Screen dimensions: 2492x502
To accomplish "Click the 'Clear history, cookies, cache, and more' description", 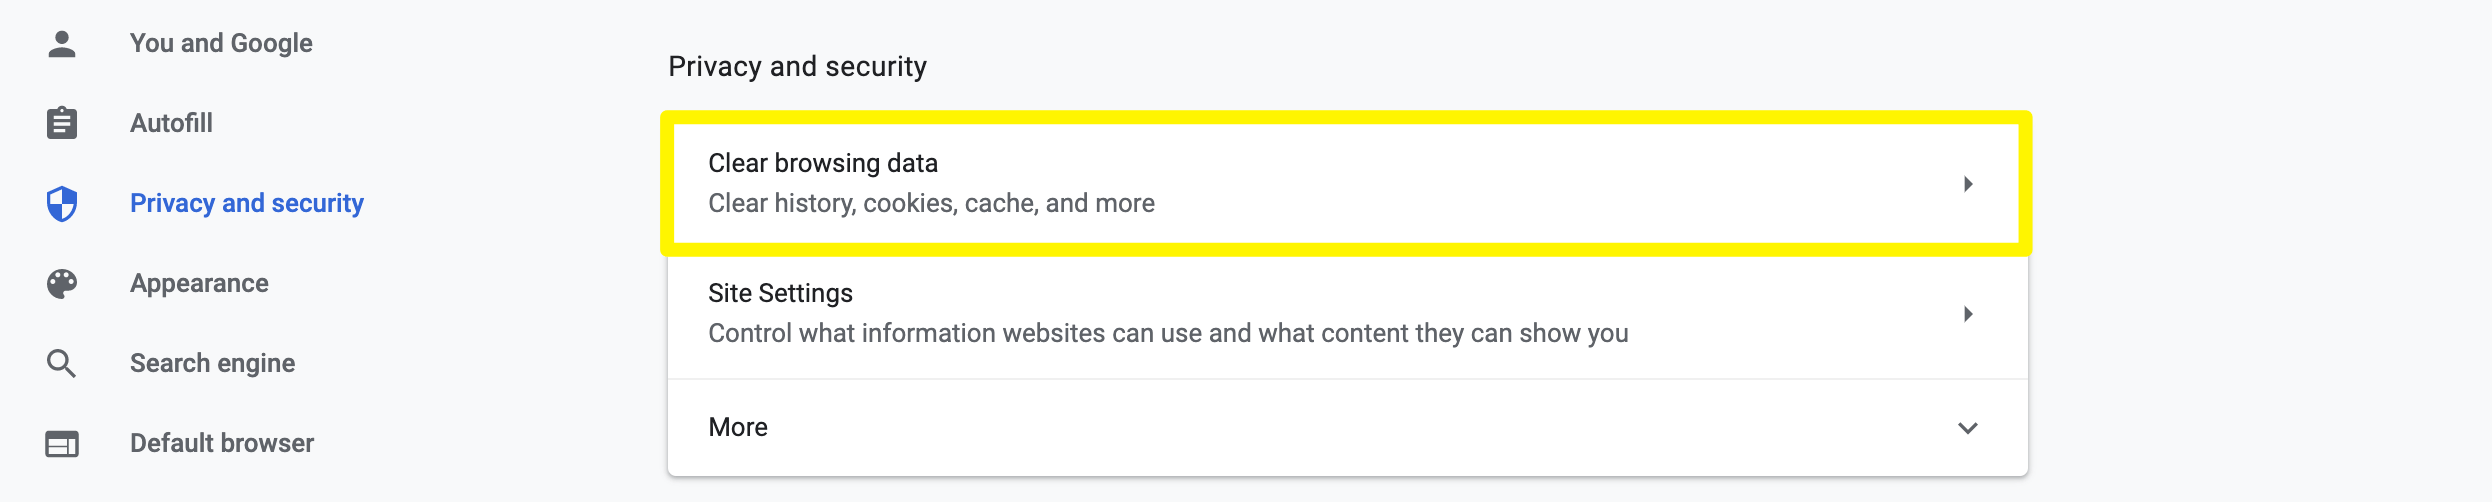I will click(x=931, y=203).
